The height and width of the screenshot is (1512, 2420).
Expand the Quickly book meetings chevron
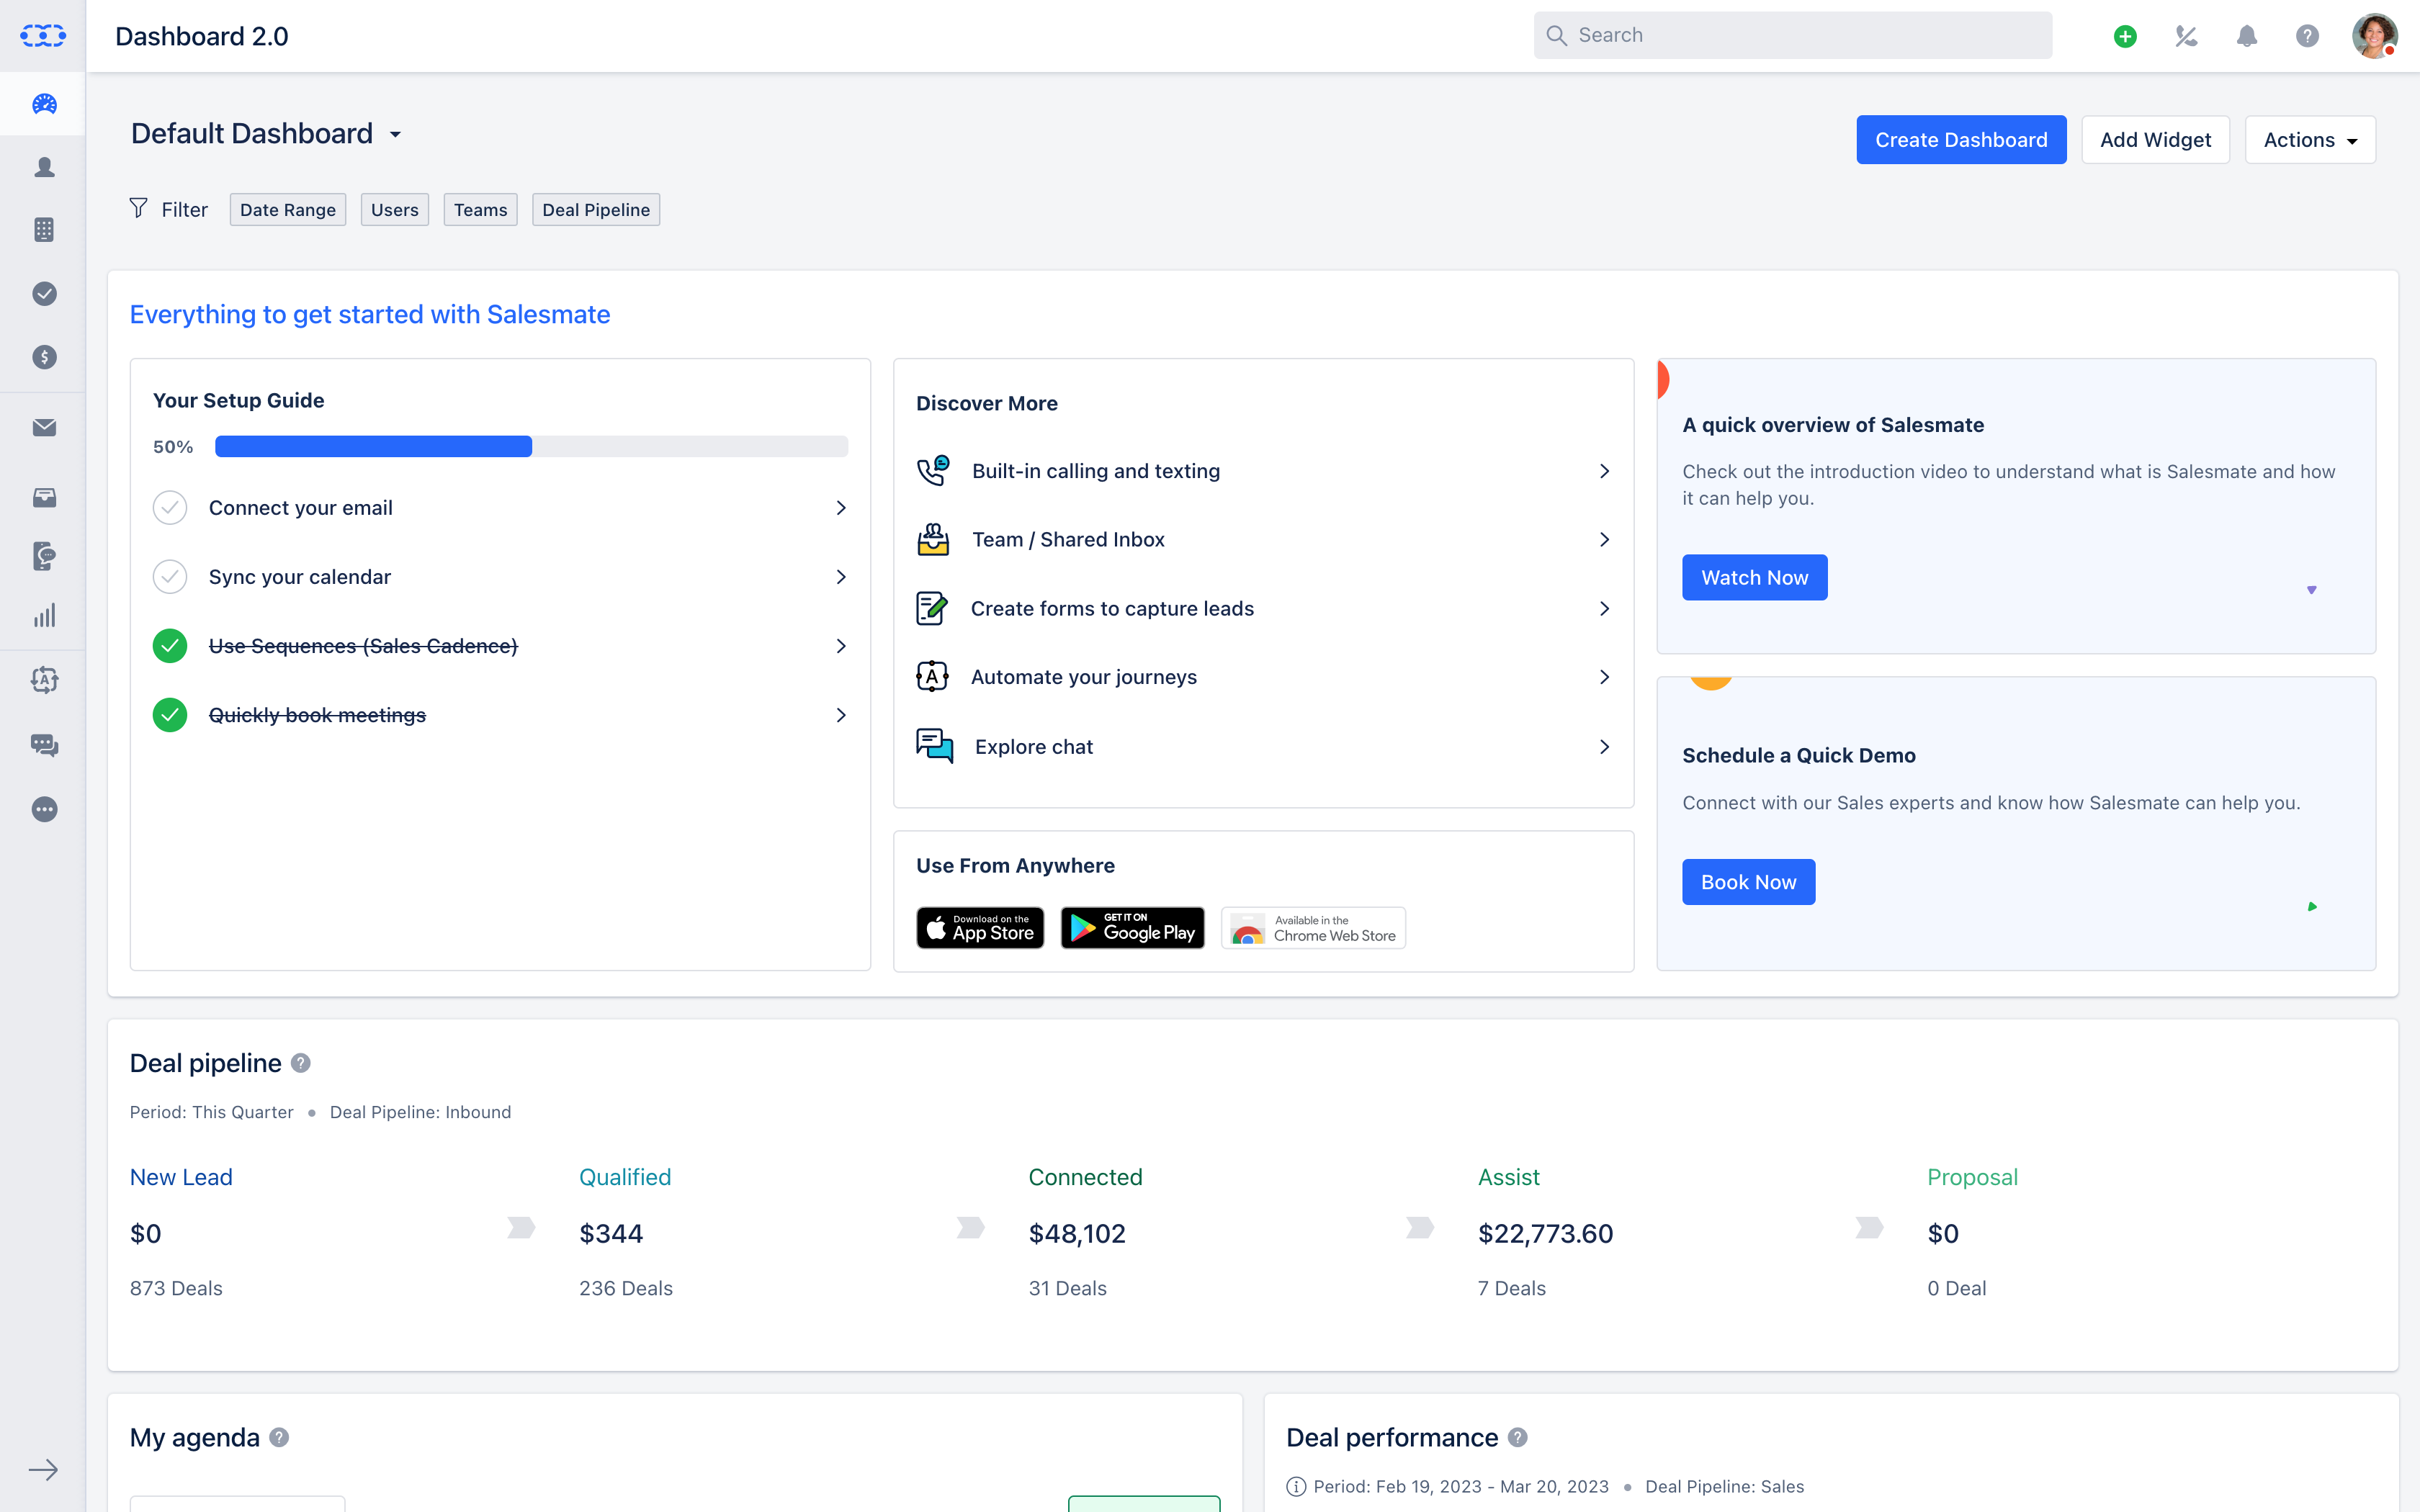coord(841,715)
